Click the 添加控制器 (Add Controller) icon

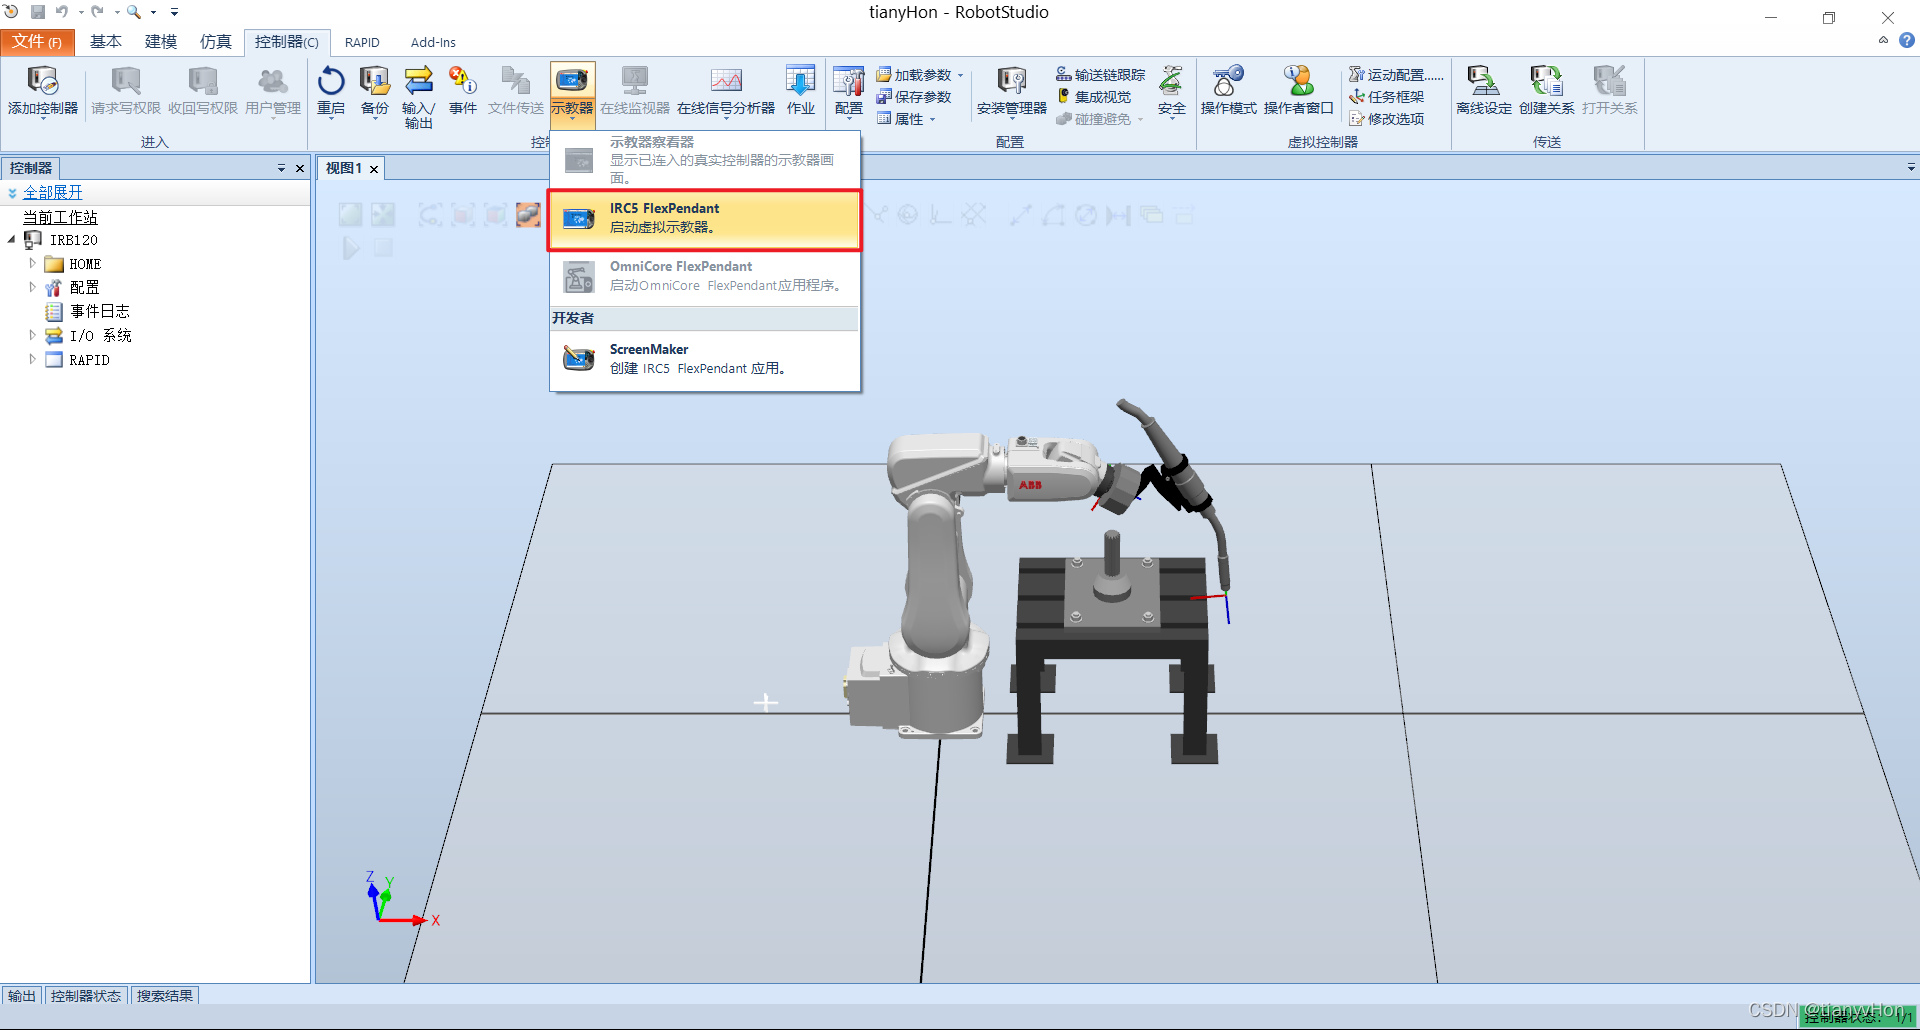coord(42,81)
